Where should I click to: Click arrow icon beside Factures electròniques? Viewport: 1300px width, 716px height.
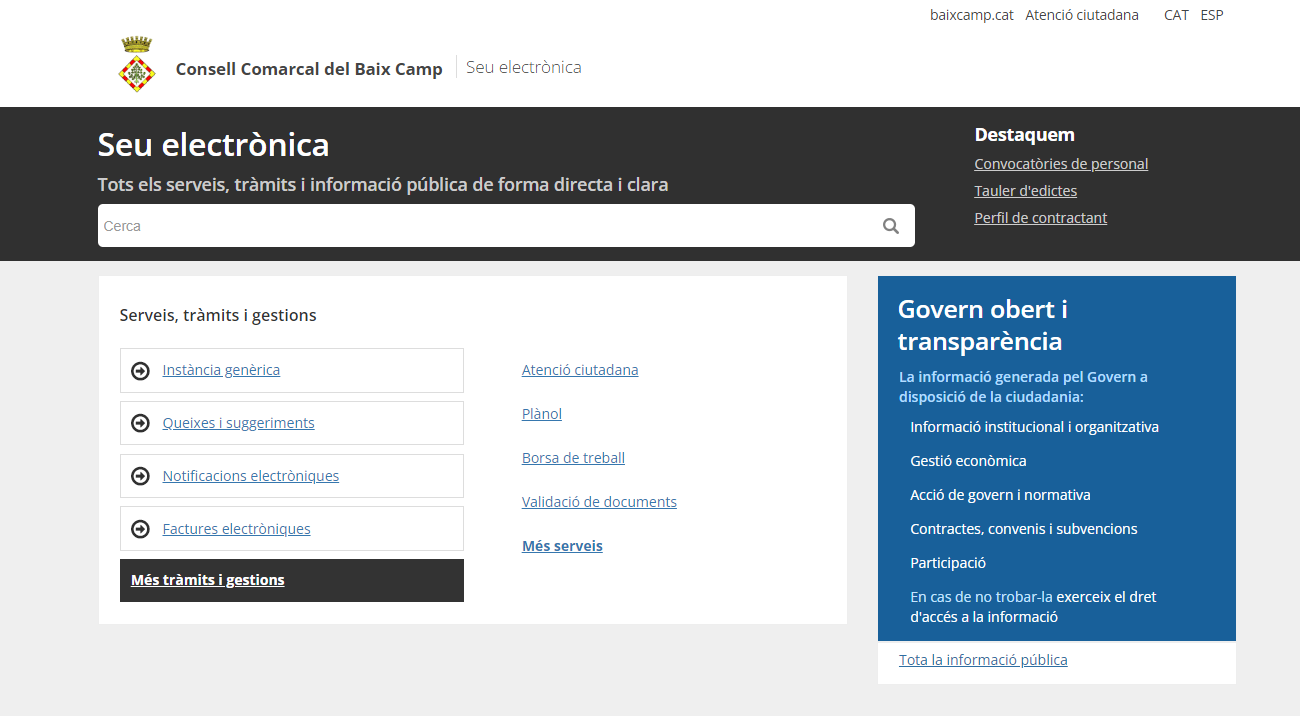141,529
